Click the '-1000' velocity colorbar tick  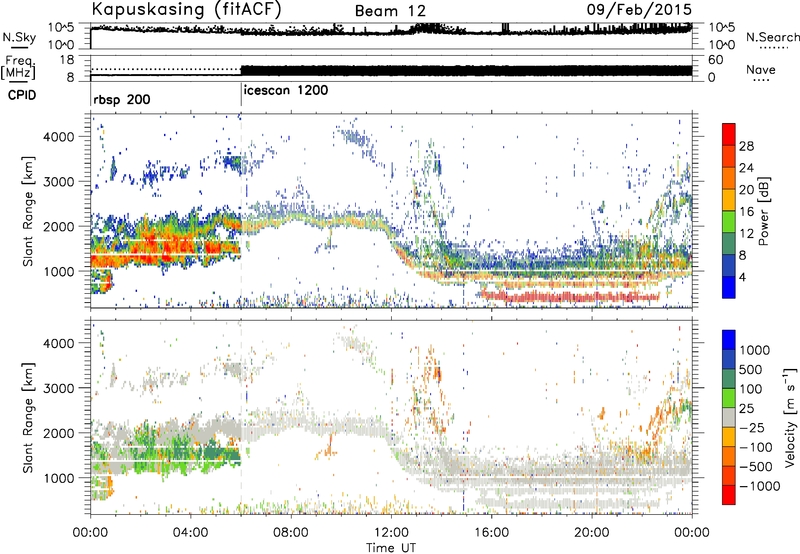pyautogui.click(x=760, y=486)
